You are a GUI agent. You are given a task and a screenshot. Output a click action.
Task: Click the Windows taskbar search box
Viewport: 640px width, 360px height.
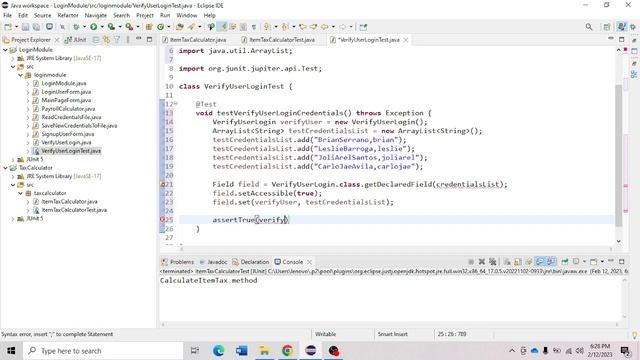pyautogui.click(x=103, y=351)
